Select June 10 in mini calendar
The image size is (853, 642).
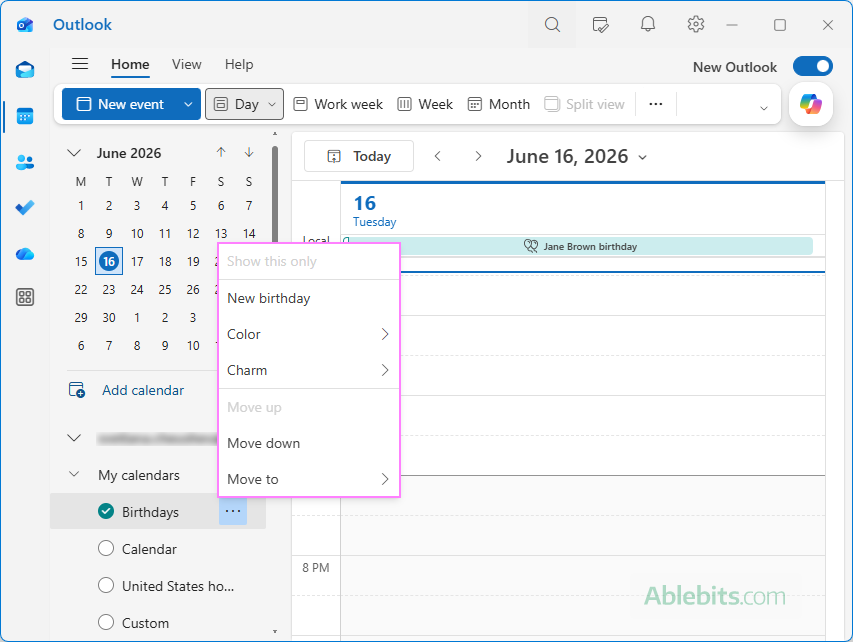pos(137,233)
